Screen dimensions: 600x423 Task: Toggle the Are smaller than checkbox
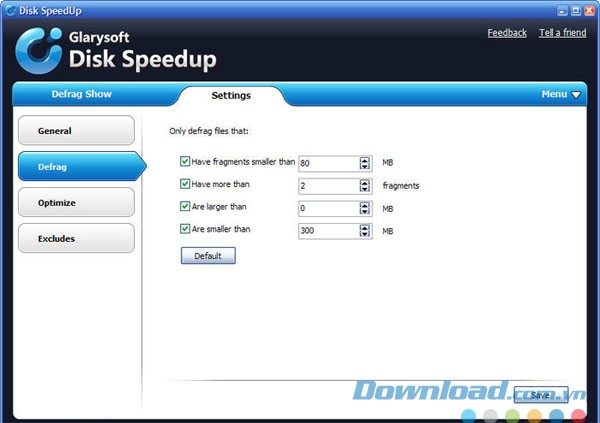tap(185, 229)
